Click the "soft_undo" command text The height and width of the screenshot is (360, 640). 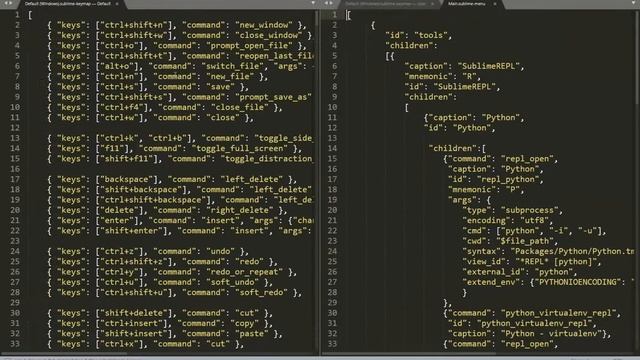tap(233, 282)
